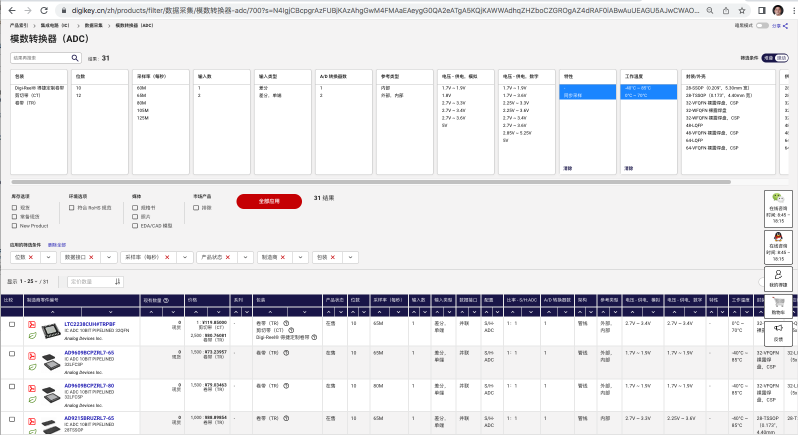The height and width of the screenshot is (435, 798).
Task: Open the contact us person widget
Action: click(778, 278)
